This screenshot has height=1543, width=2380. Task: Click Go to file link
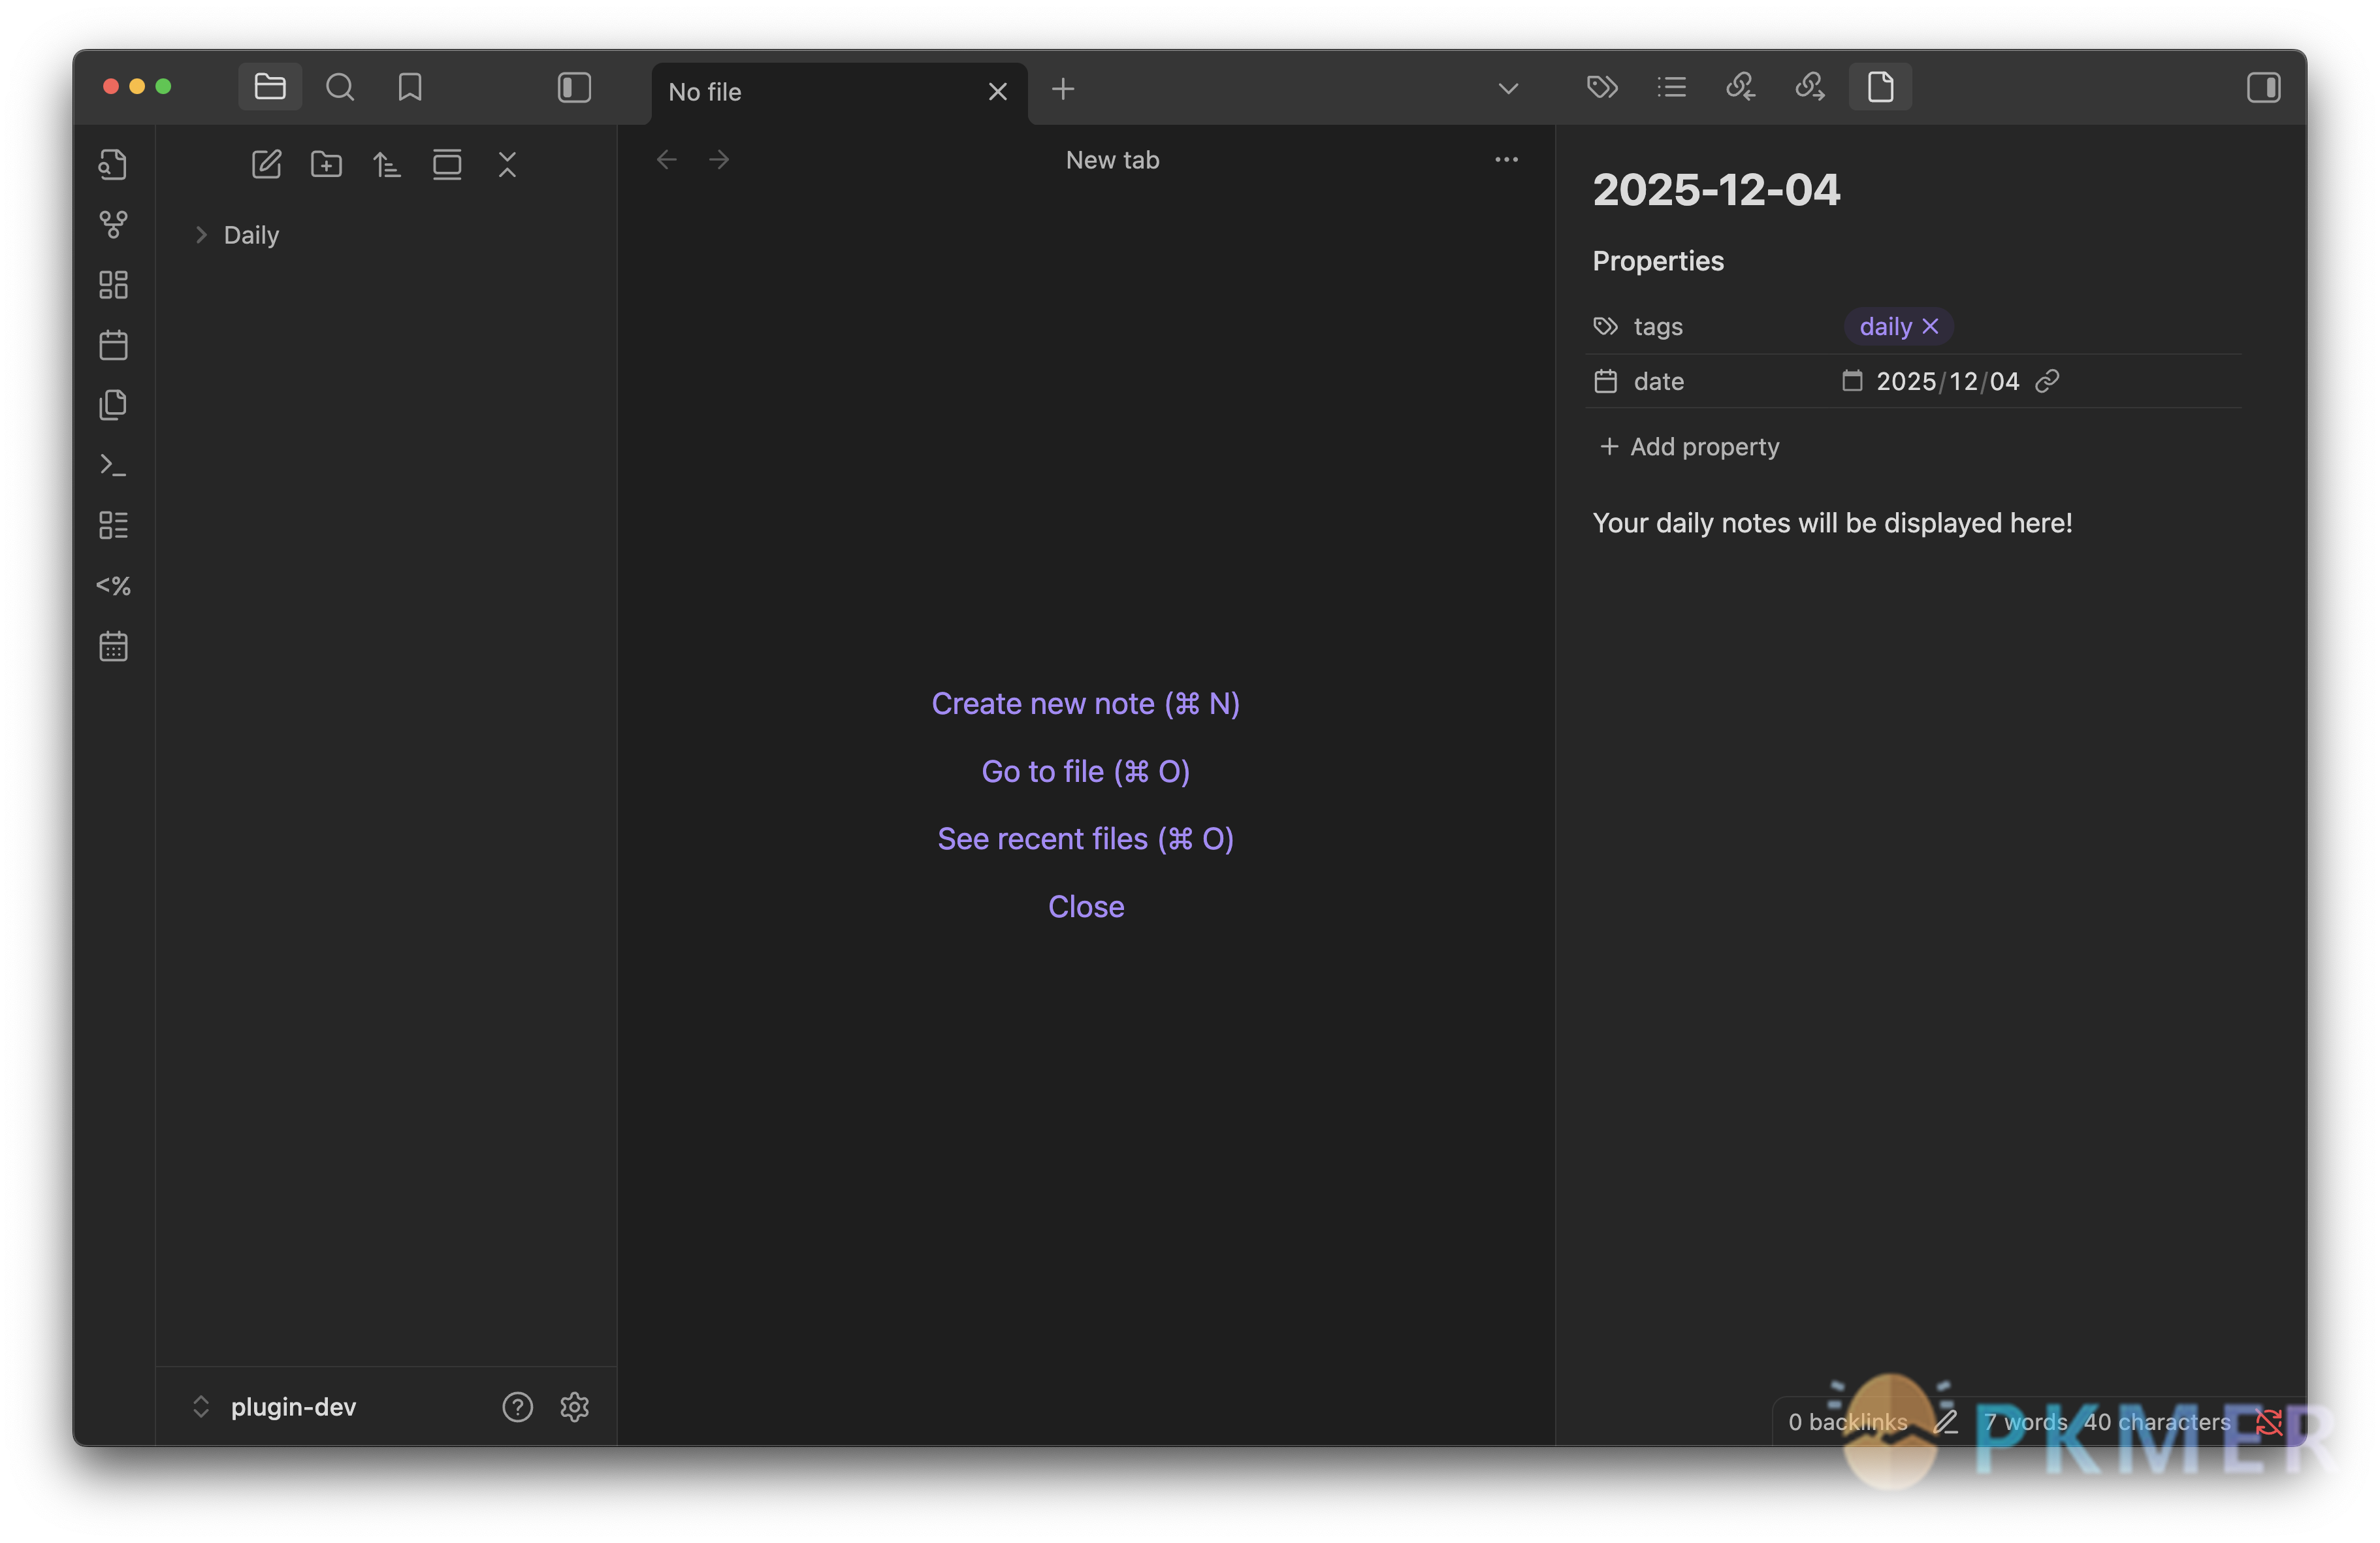tap(1085, 772)
